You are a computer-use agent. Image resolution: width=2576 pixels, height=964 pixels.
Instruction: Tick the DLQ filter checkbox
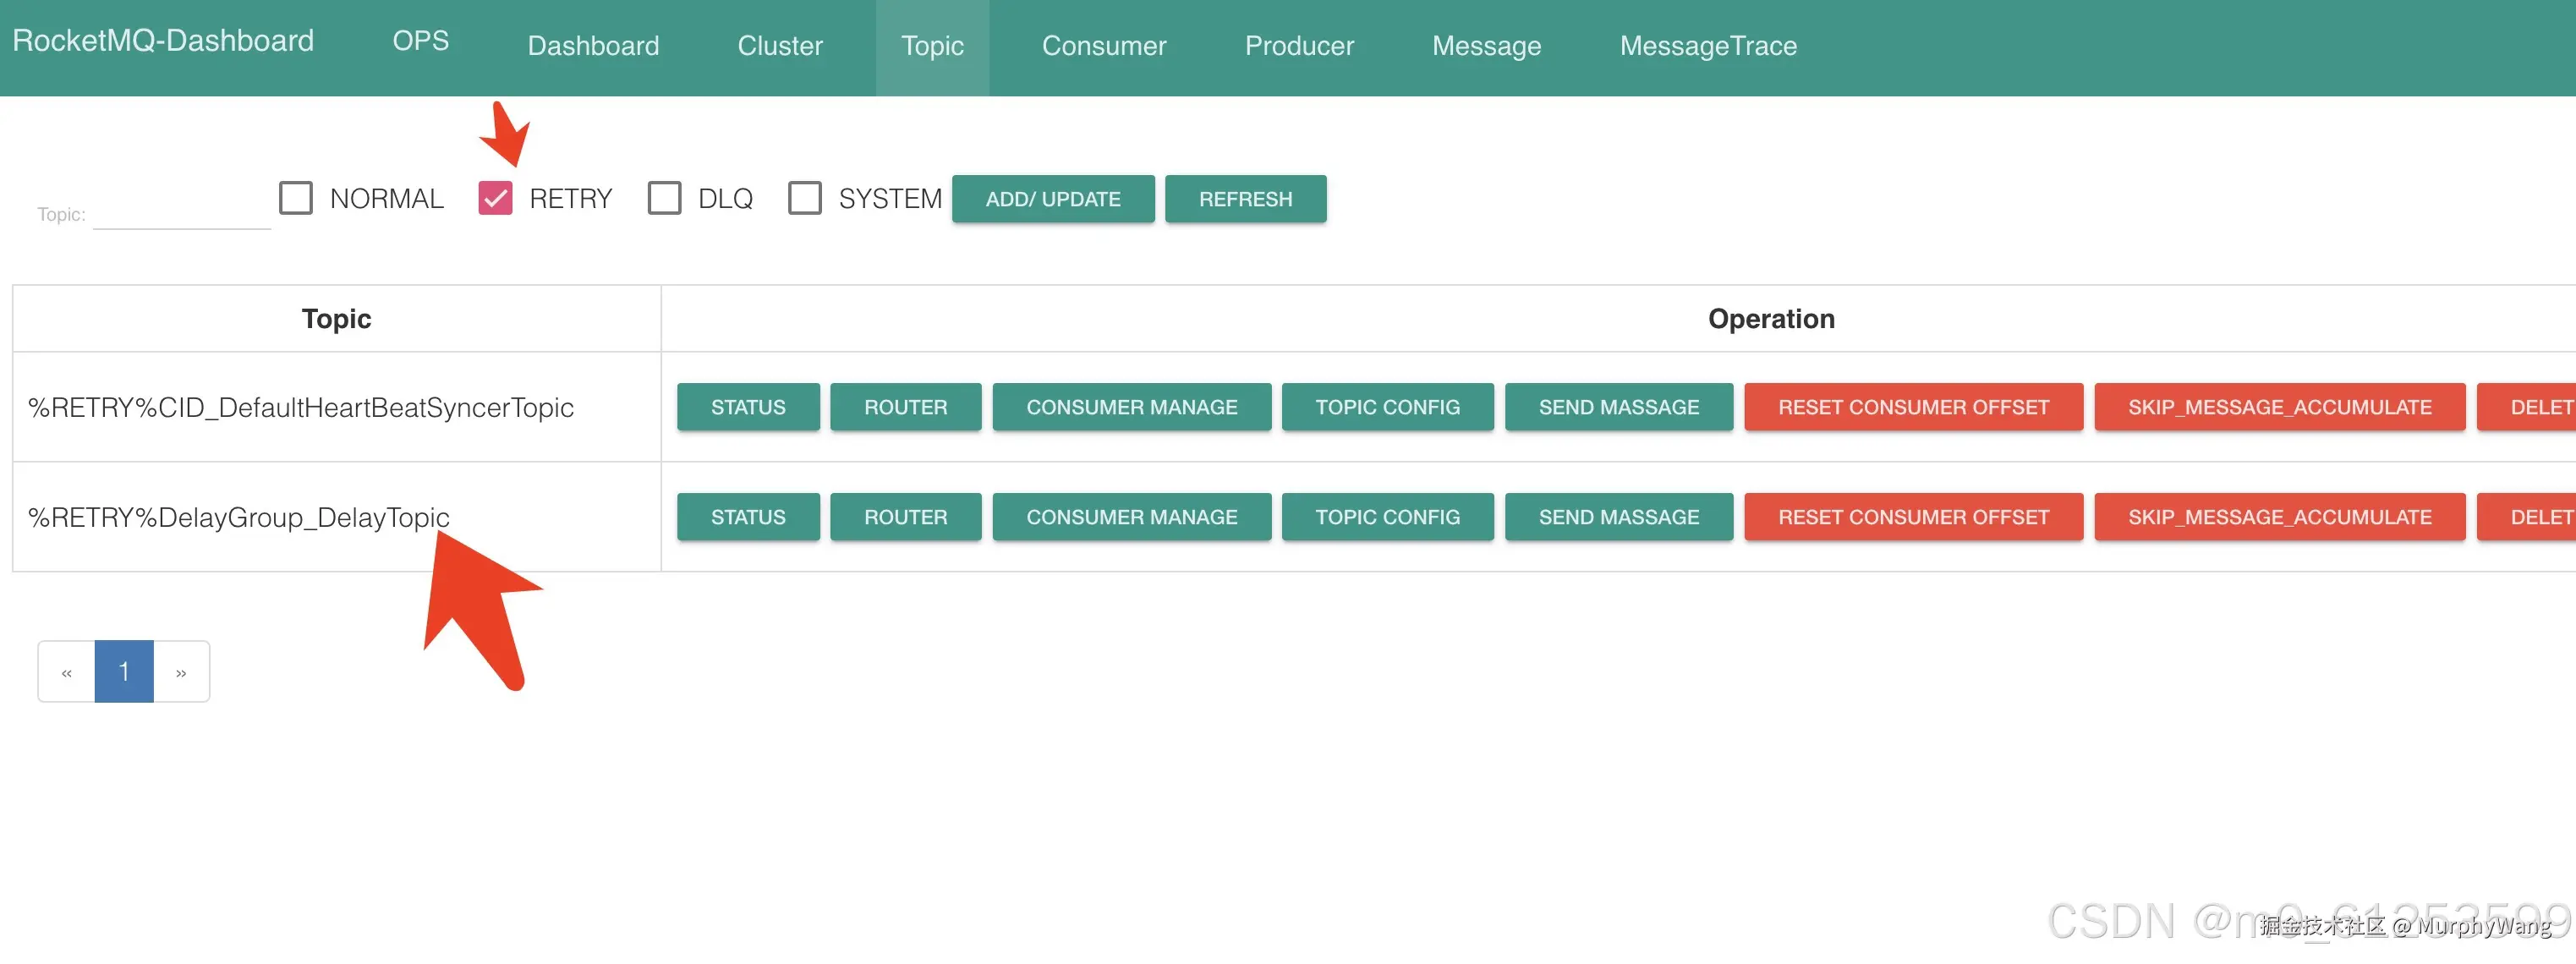pos(664,198)
